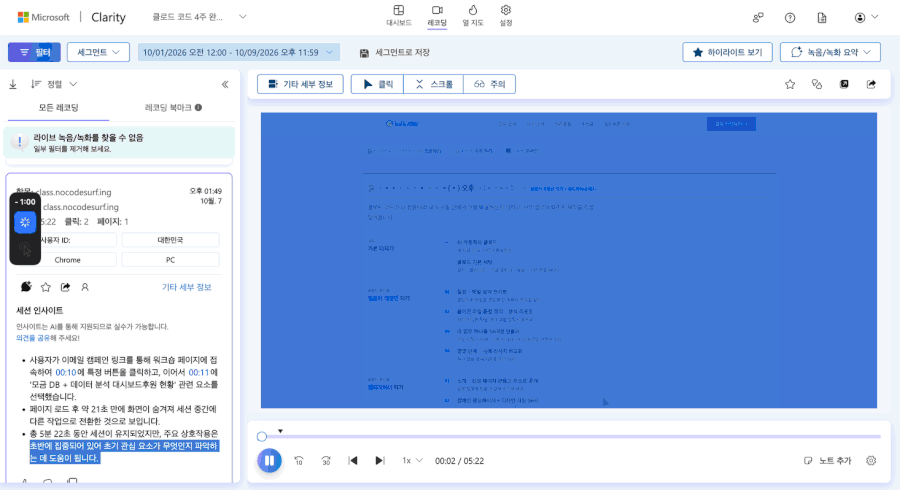This screenshot has height=490, width=900.
Task: Click the recording playback preview area
Action: (569, 260)
